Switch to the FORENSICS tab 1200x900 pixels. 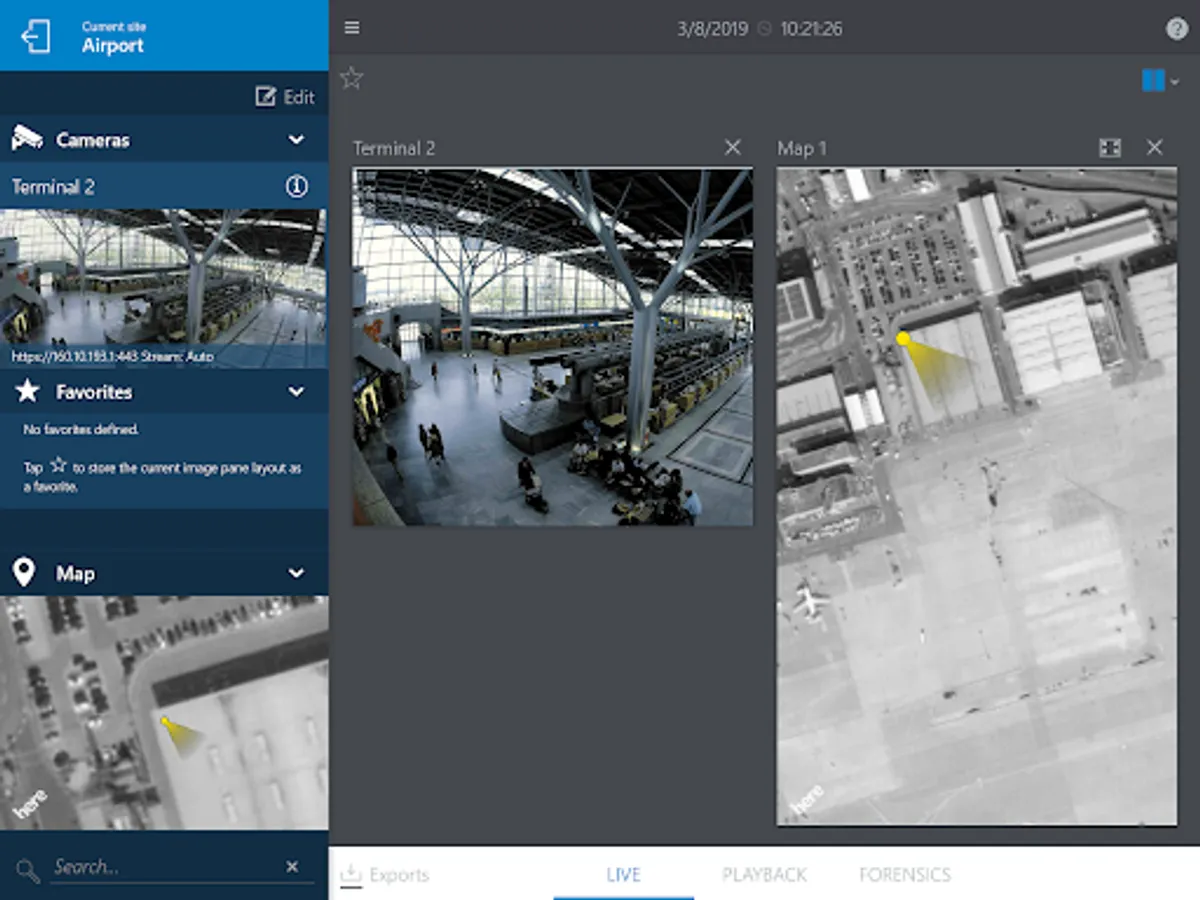point(905,875)
